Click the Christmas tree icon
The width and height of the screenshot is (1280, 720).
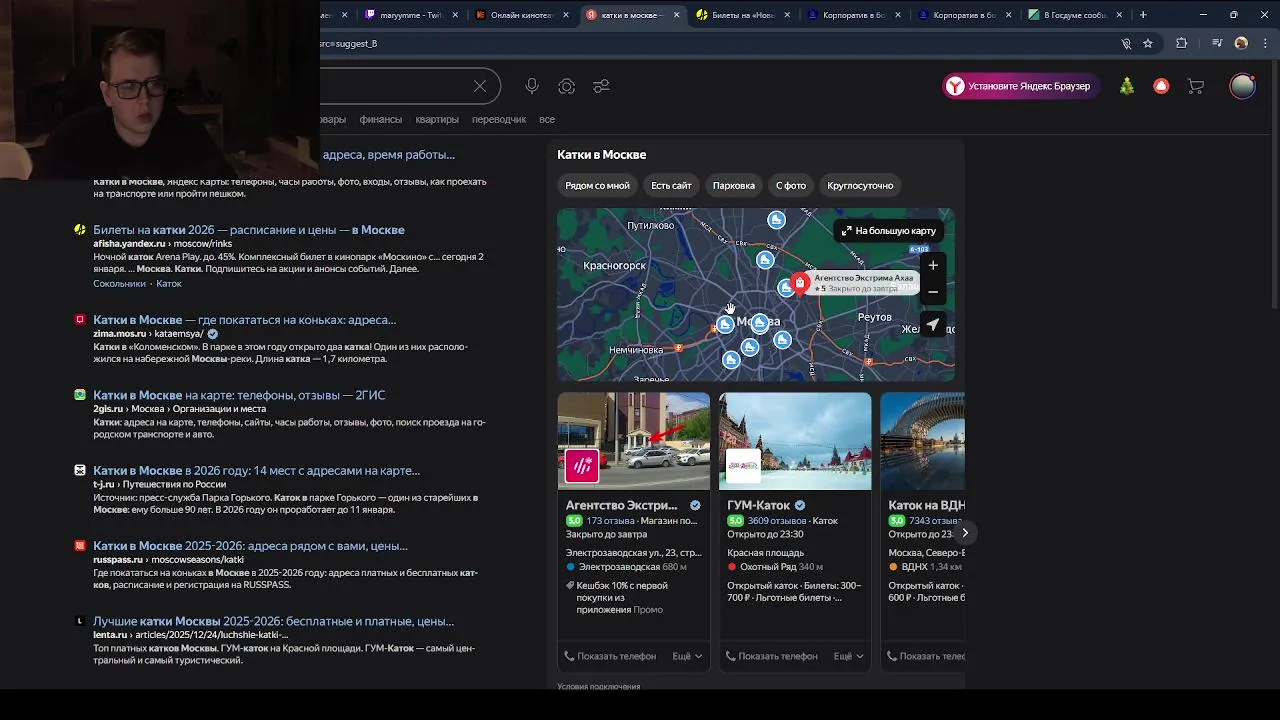pos(1127,86)
